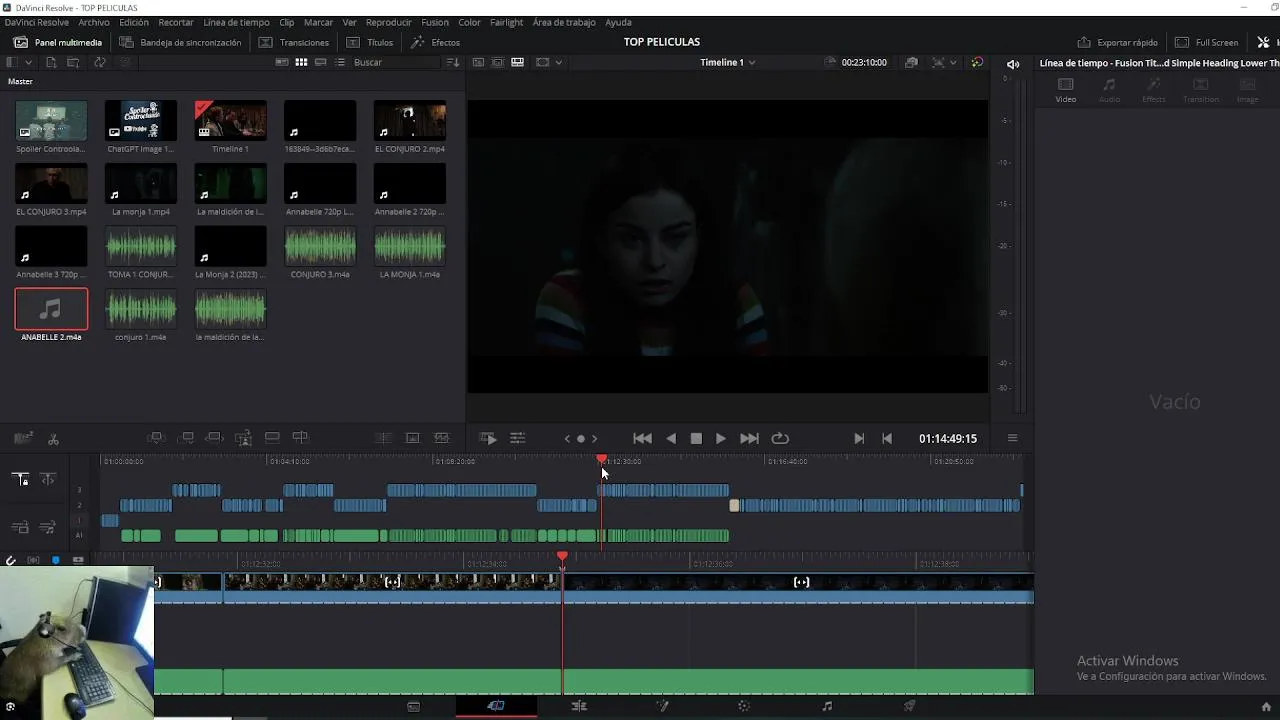Viewport: 1280px width, 720px height.
Task: Click the sync clips icon
Action: pos(100,62)
